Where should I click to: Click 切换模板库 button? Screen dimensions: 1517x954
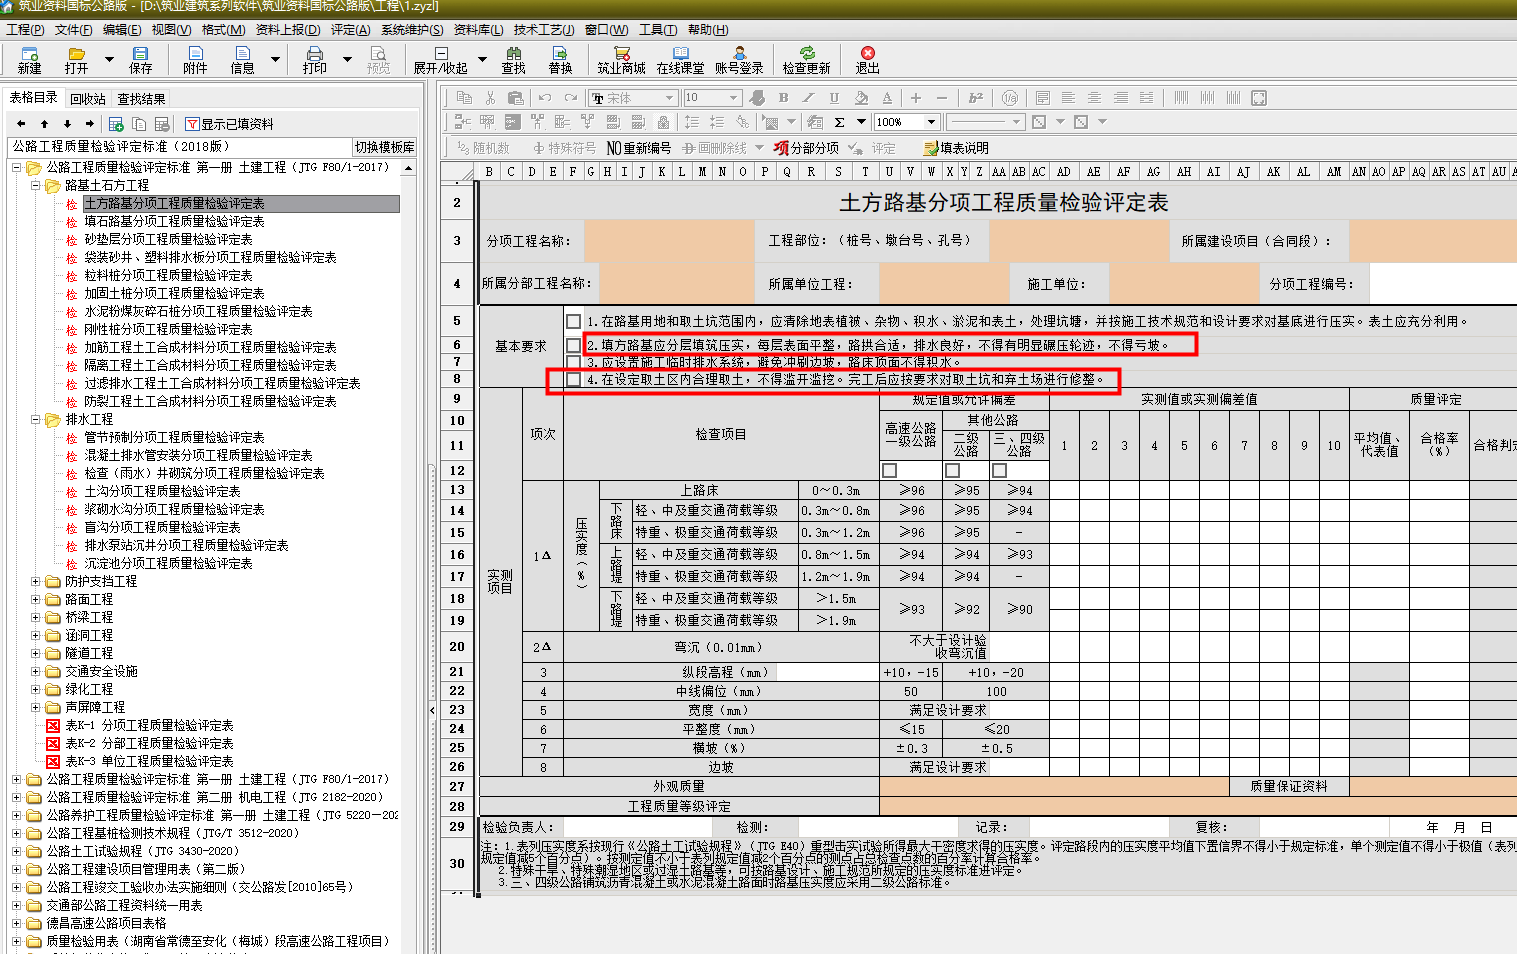385,147
